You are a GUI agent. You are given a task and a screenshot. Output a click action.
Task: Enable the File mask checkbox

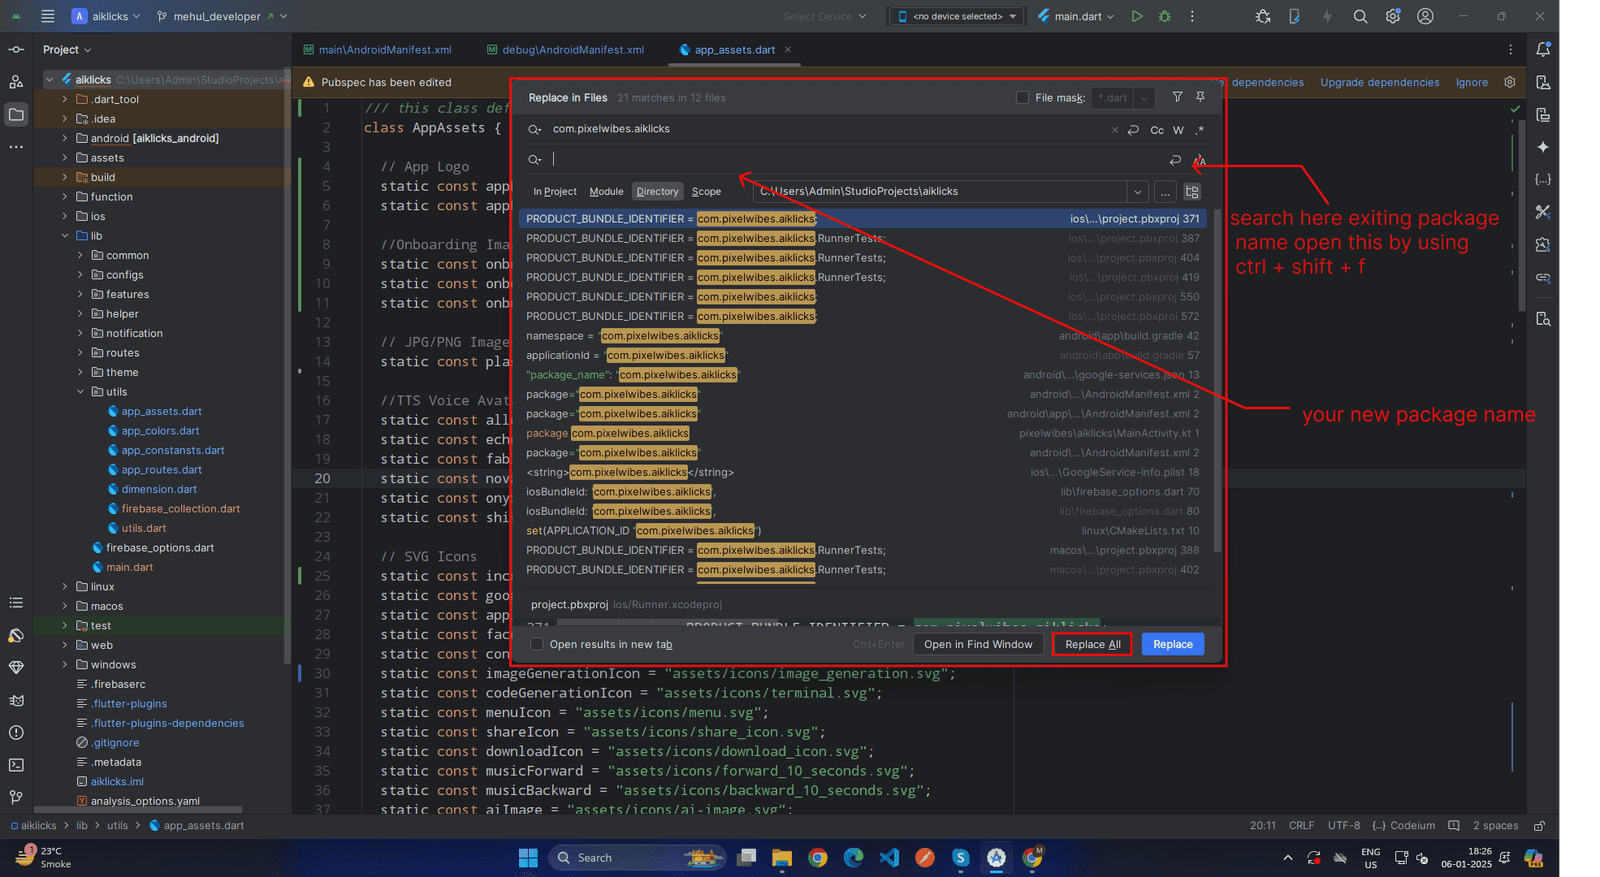point(1022,98)
